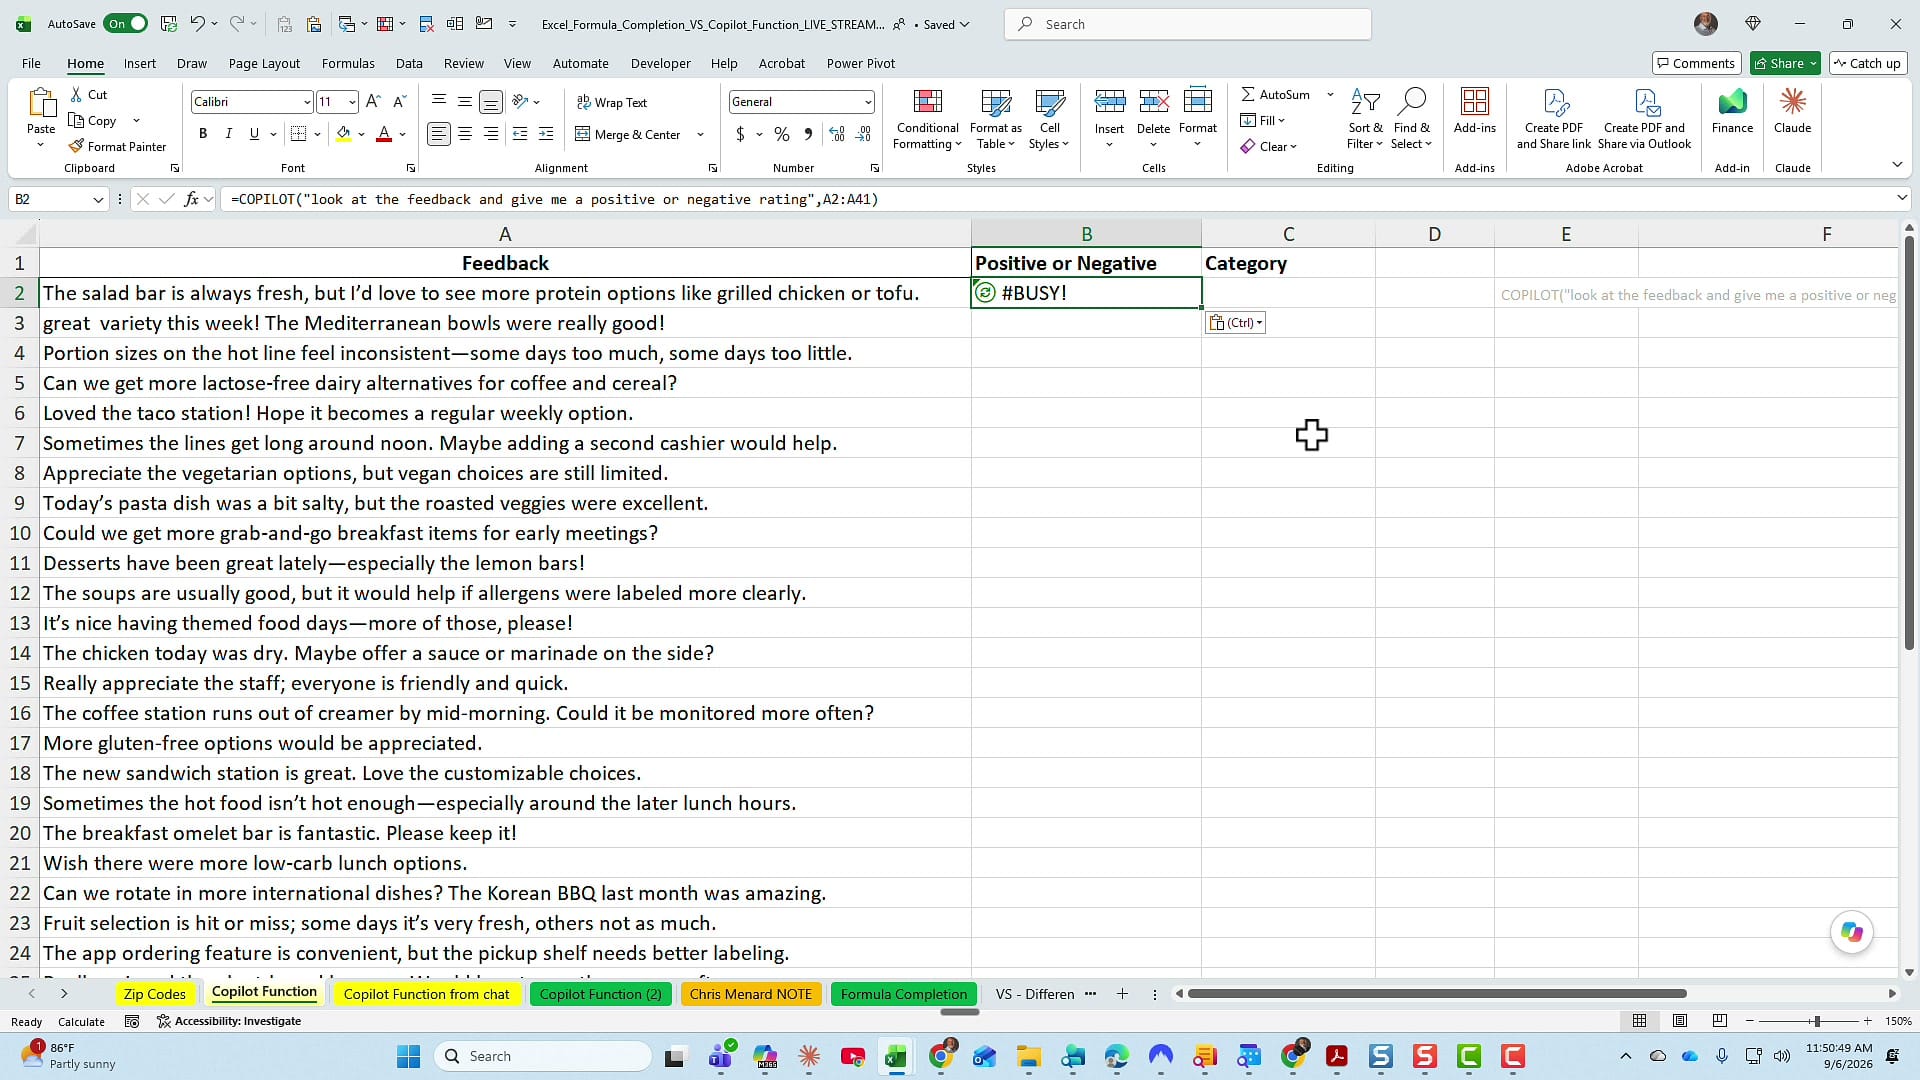Open the Data ribbon tab

[409, 63]
